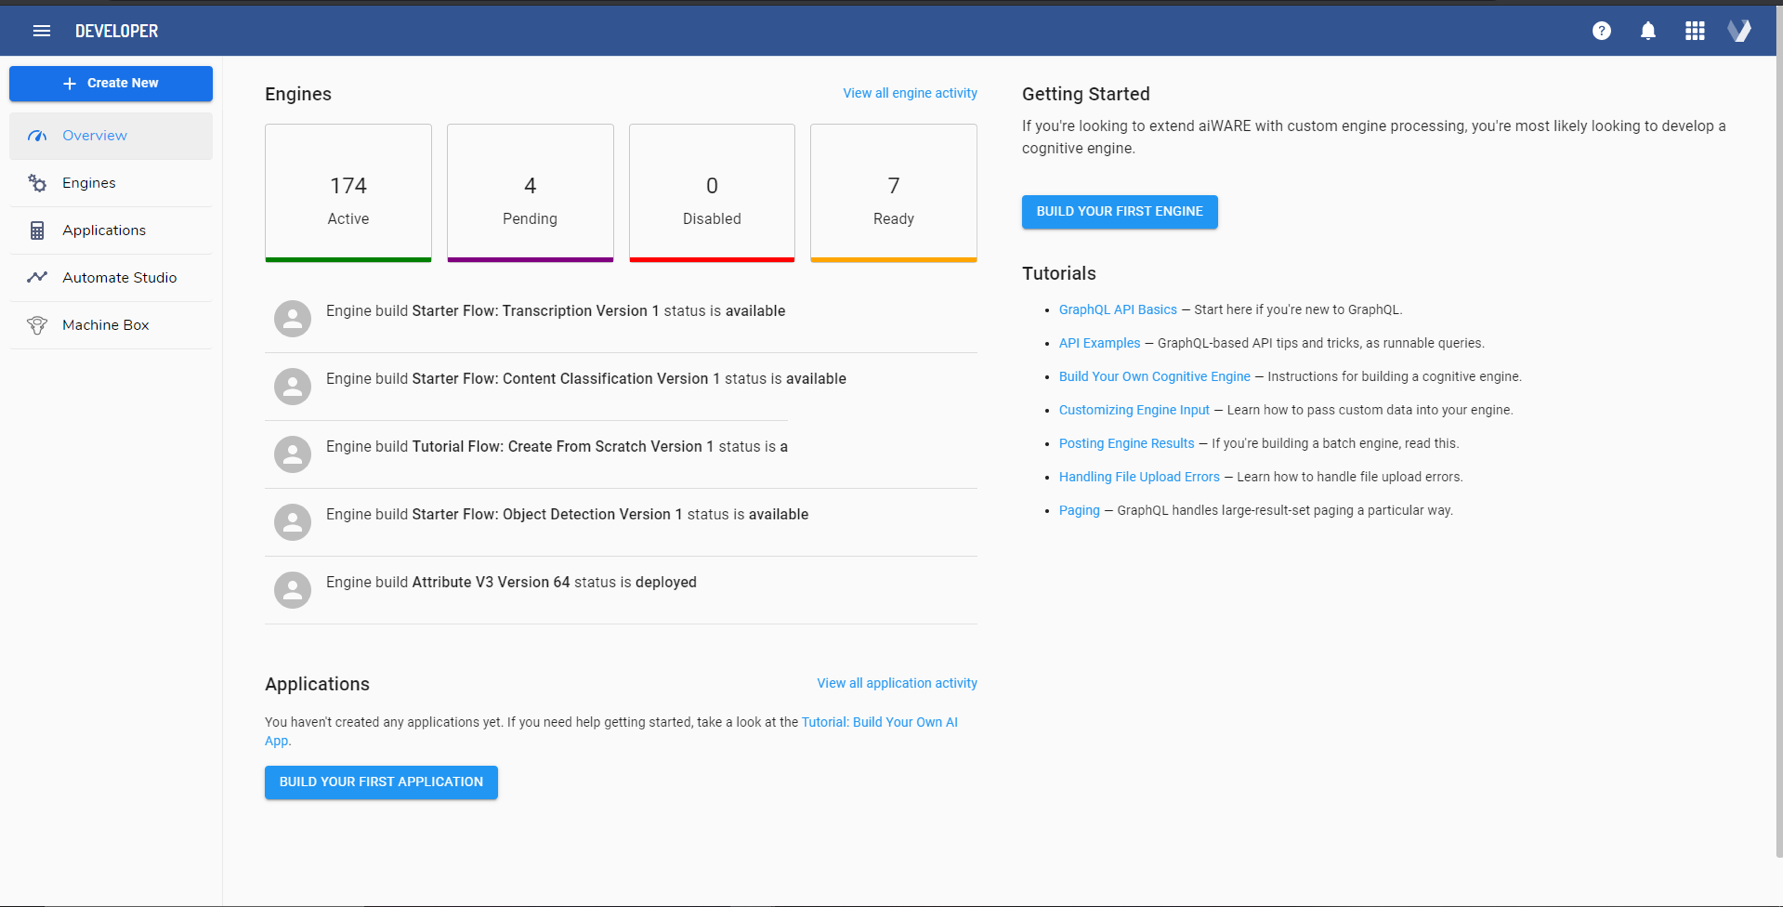Image resolution: width=1783 pixels, height=907 pixels.
Task: Click the Overview speedometer icon
Action: pos(37,135)
